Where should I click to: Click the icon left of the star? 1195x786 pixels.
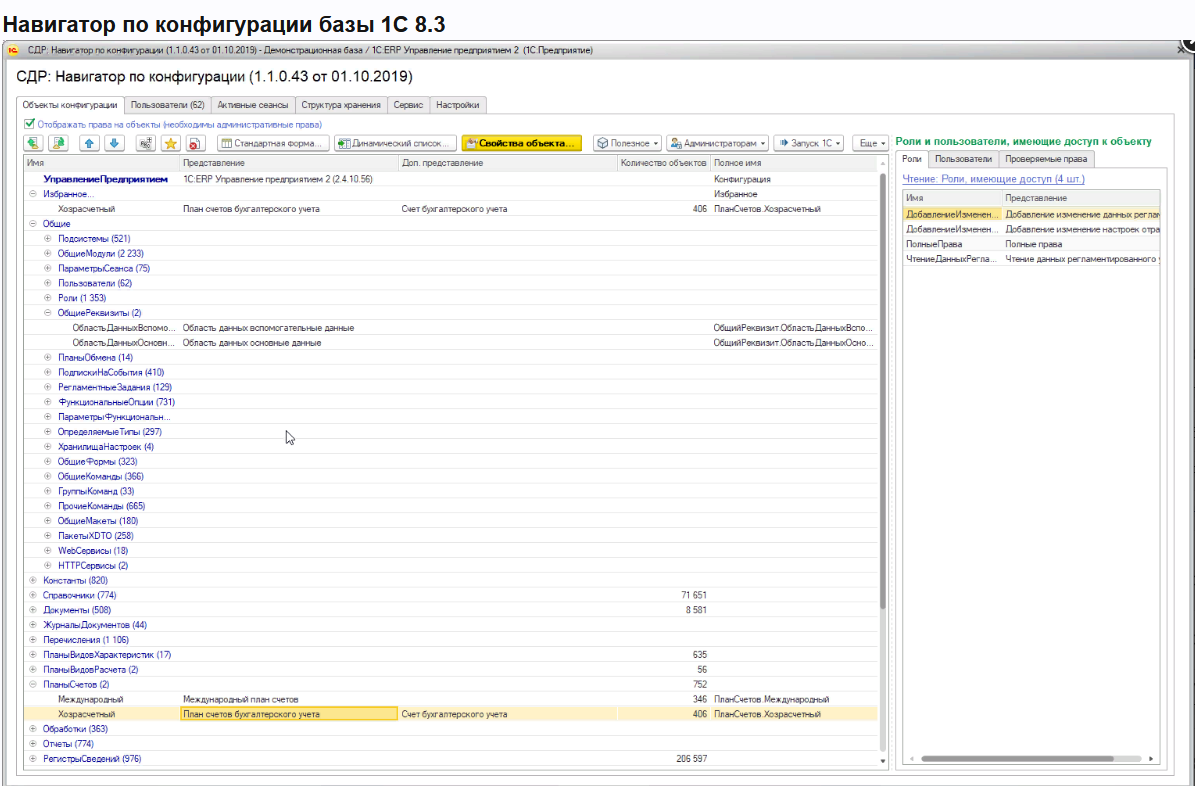pos(145,143)
